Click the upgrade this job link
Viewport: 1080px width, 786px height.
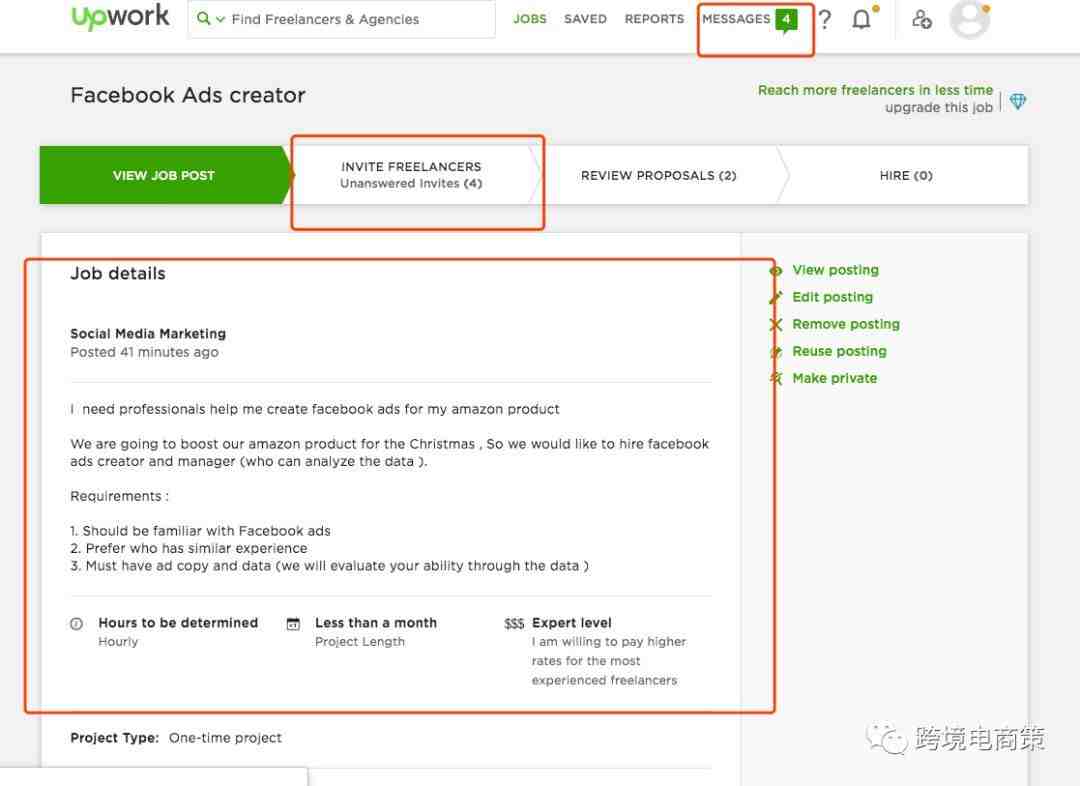click(939, 107)
